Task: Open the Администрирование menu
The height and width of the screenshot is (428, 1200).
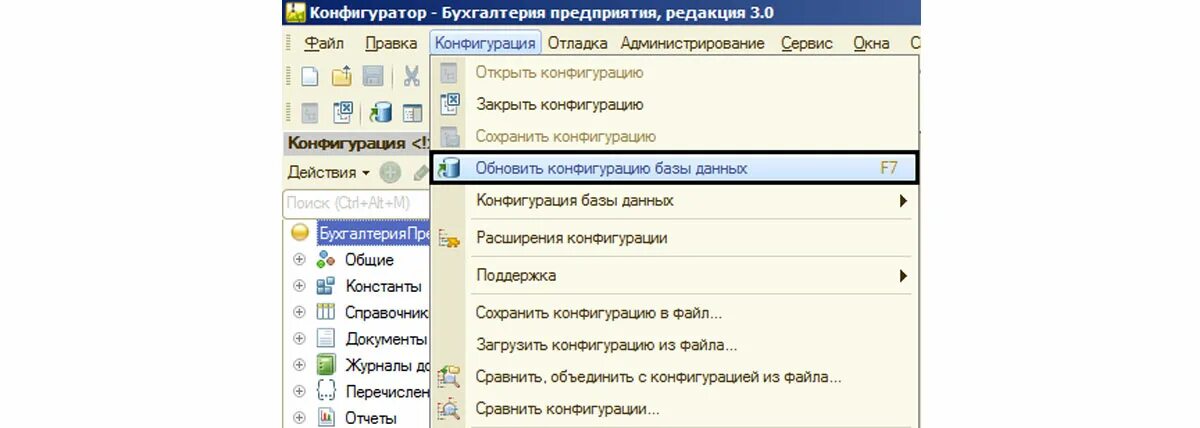Action: [x=692, y=43]
